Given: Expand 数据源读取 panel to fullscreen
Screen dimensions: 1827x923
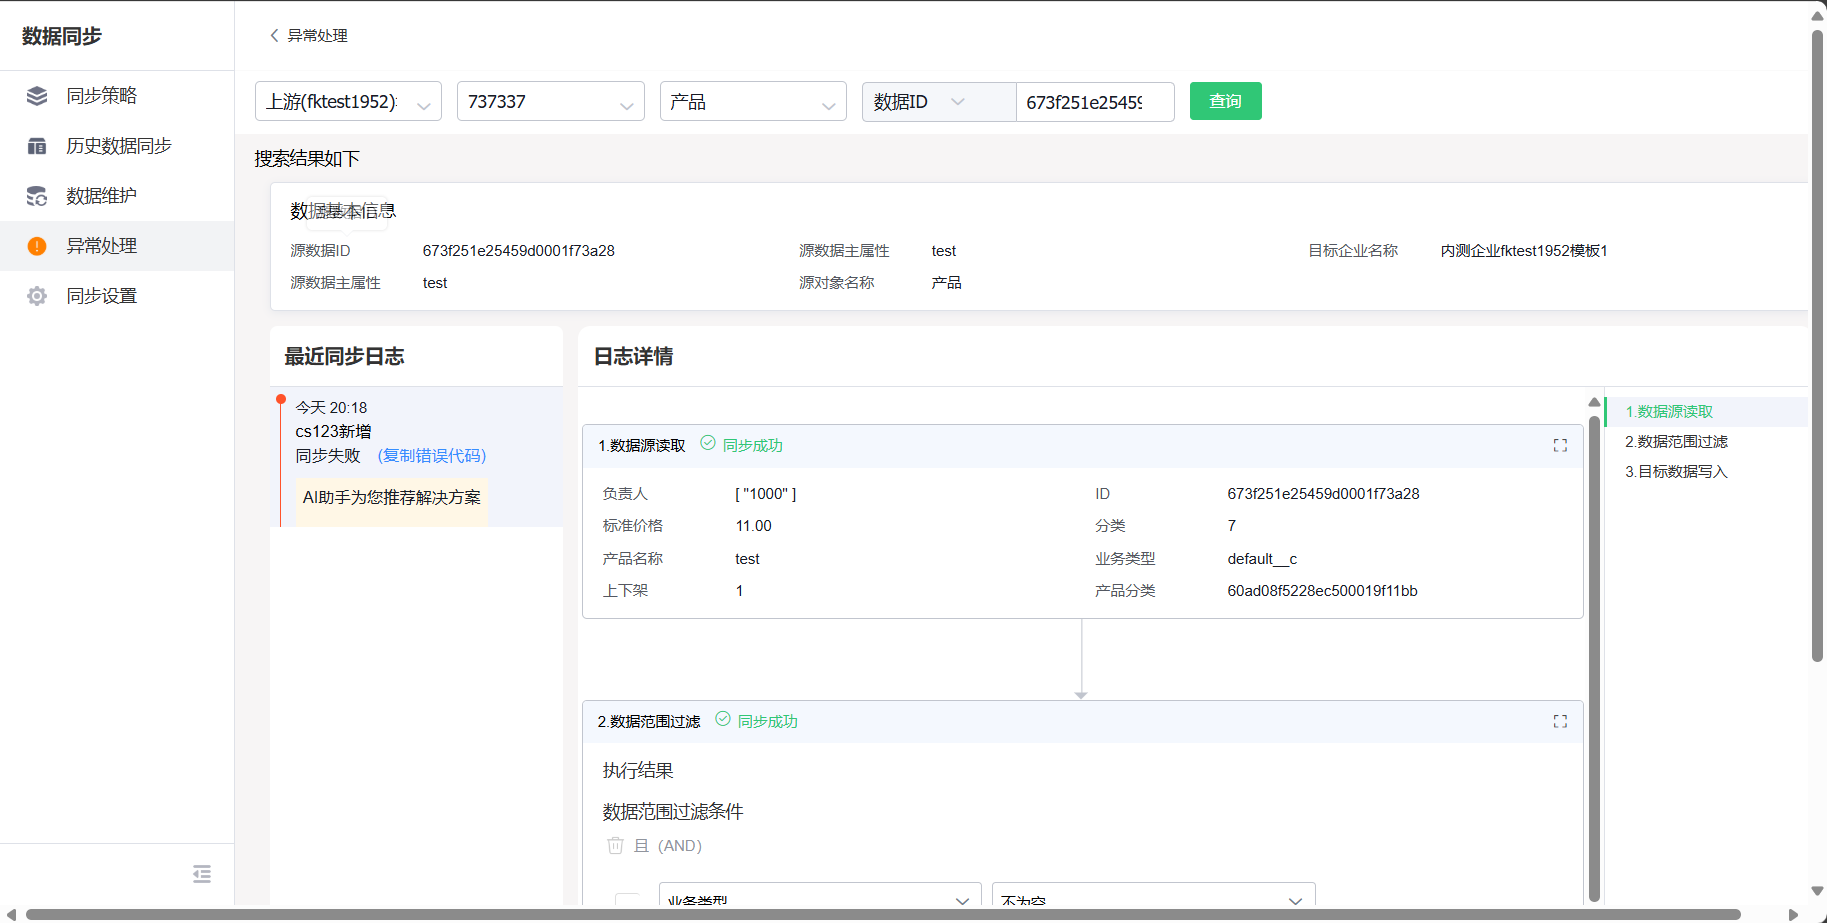Looking at the screenshot, I should click(1560, 445).
